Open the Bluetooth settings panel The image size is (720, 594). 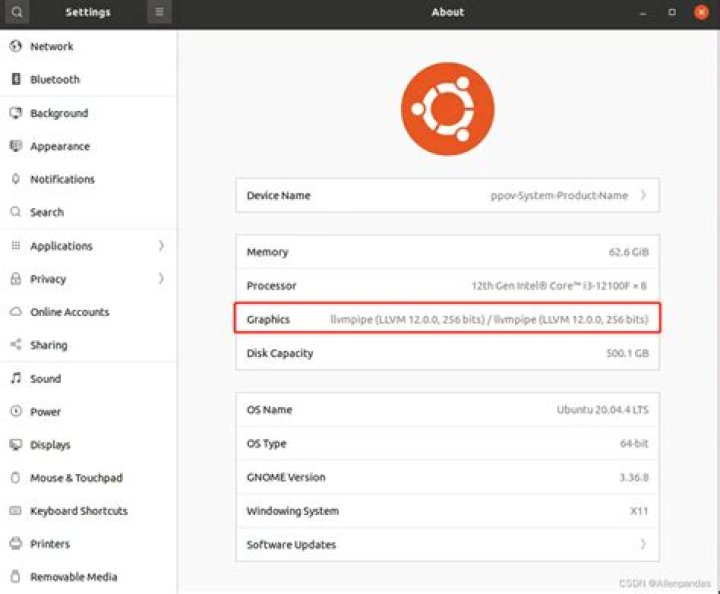tap(88, 79)
